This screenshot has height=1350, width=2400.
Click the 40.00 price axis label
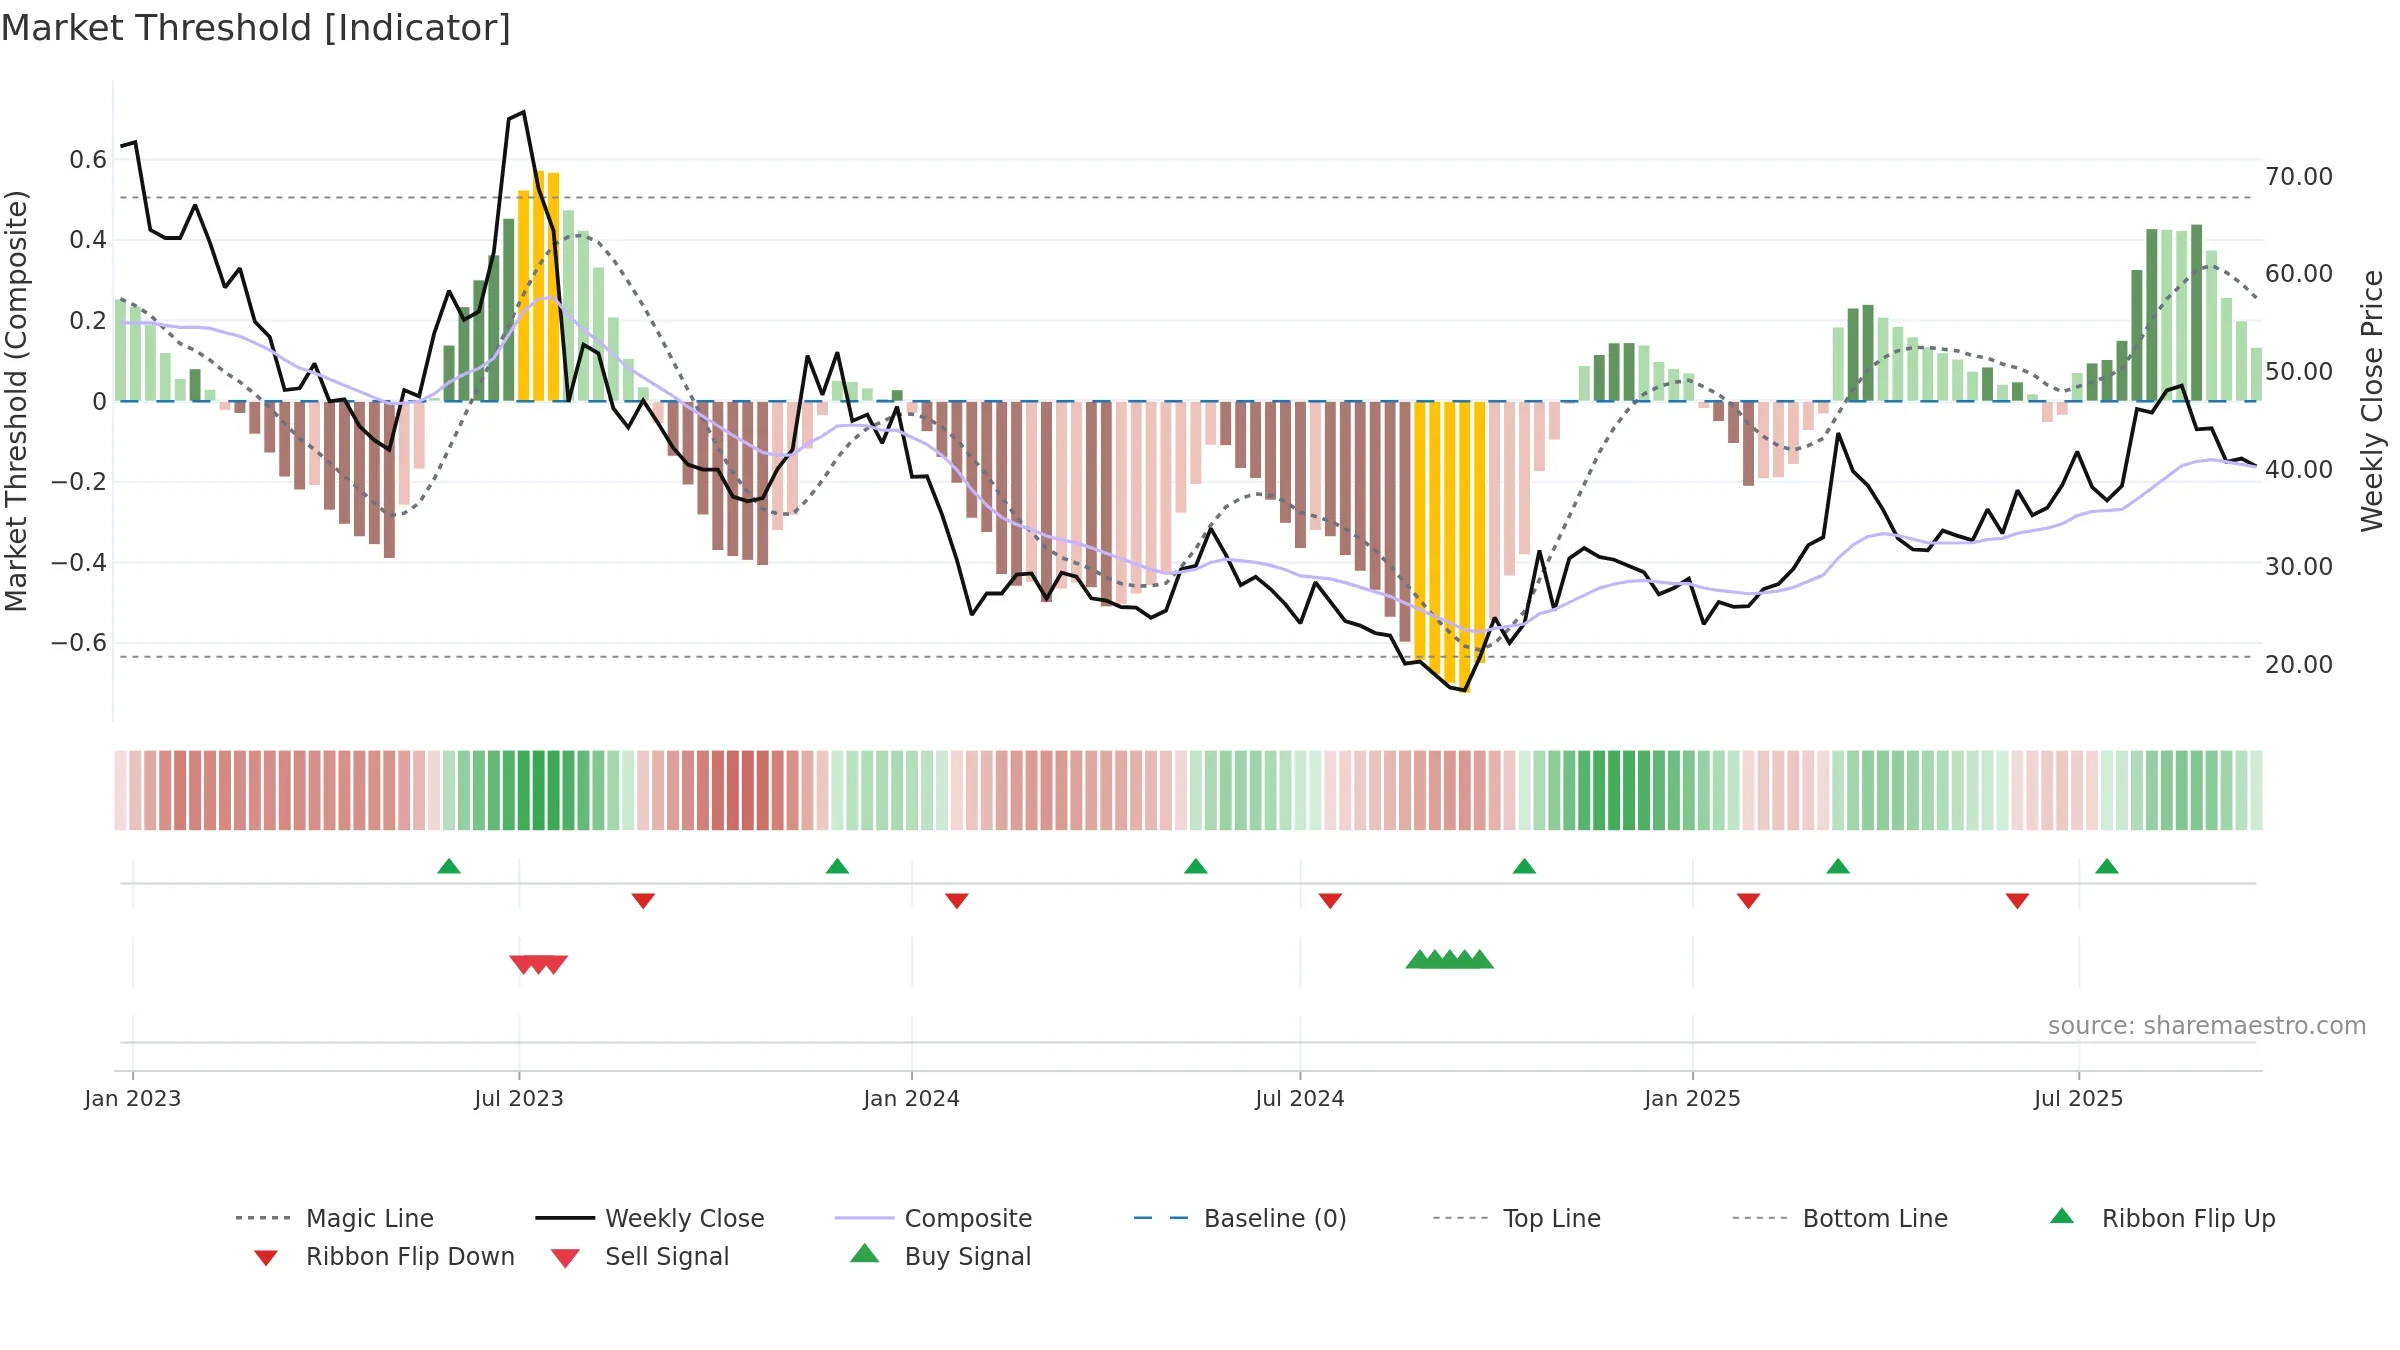click(2299, 470)
